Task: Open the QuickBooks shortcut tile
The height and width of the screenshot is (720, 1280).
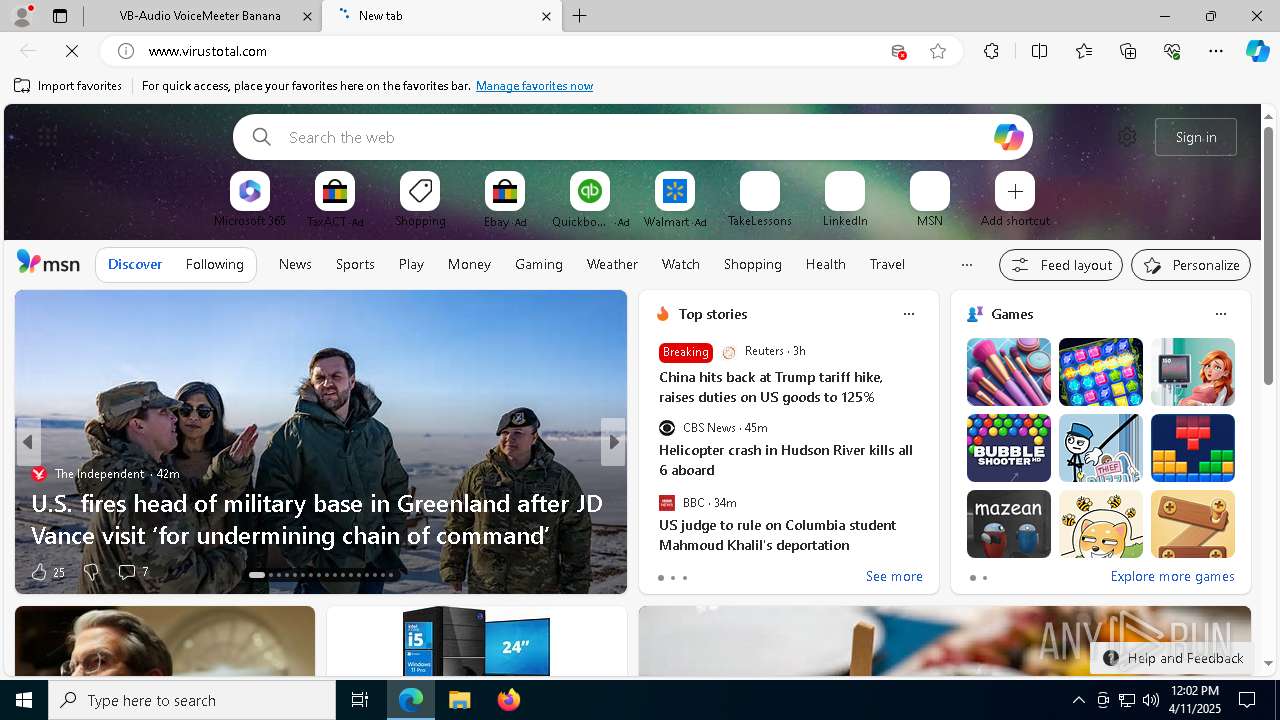Action: click(590, 191)
